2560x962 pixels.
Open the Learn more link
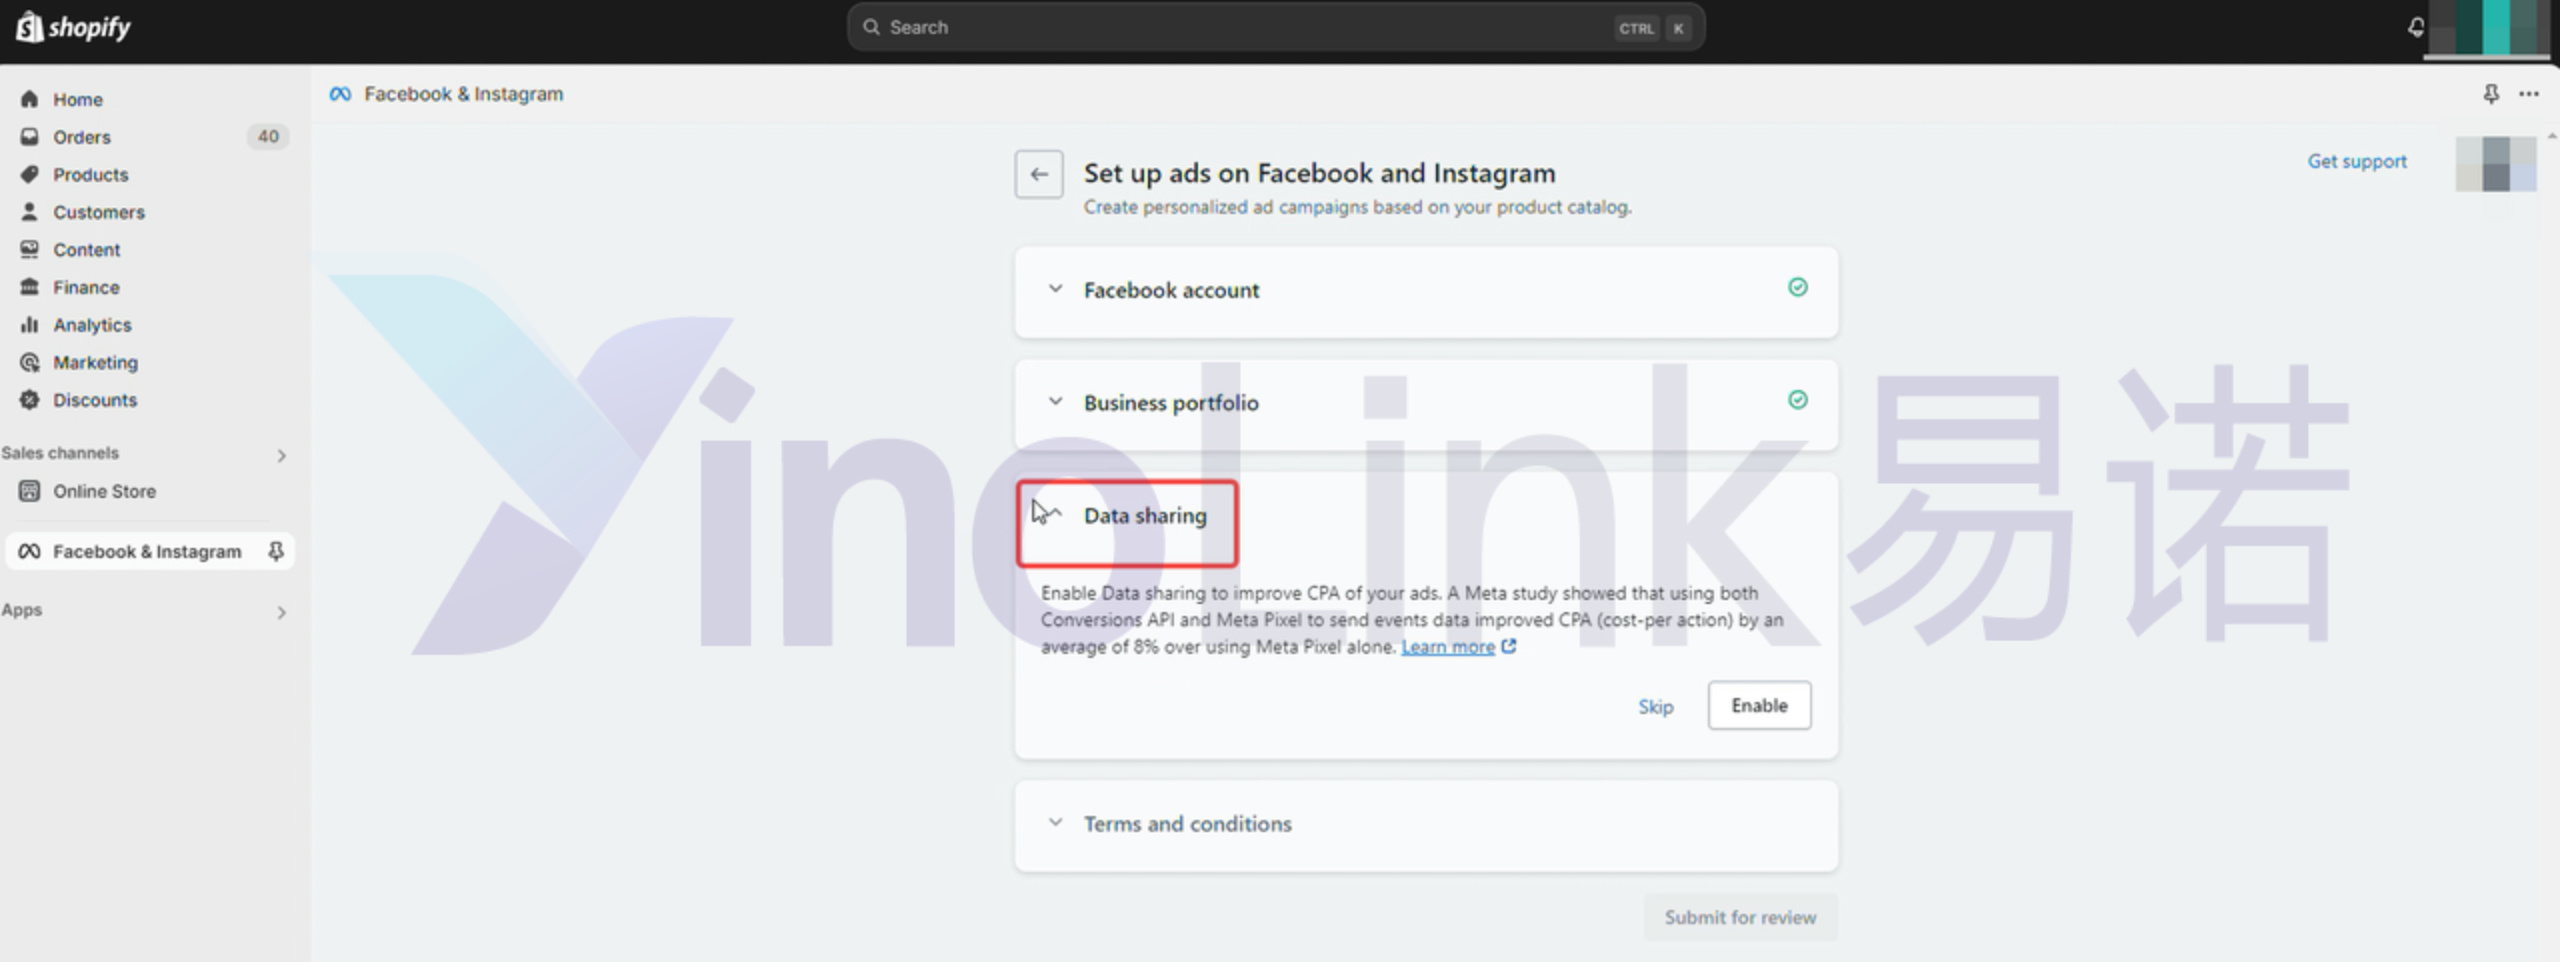pyautogui.click(x=1448, y=647)
